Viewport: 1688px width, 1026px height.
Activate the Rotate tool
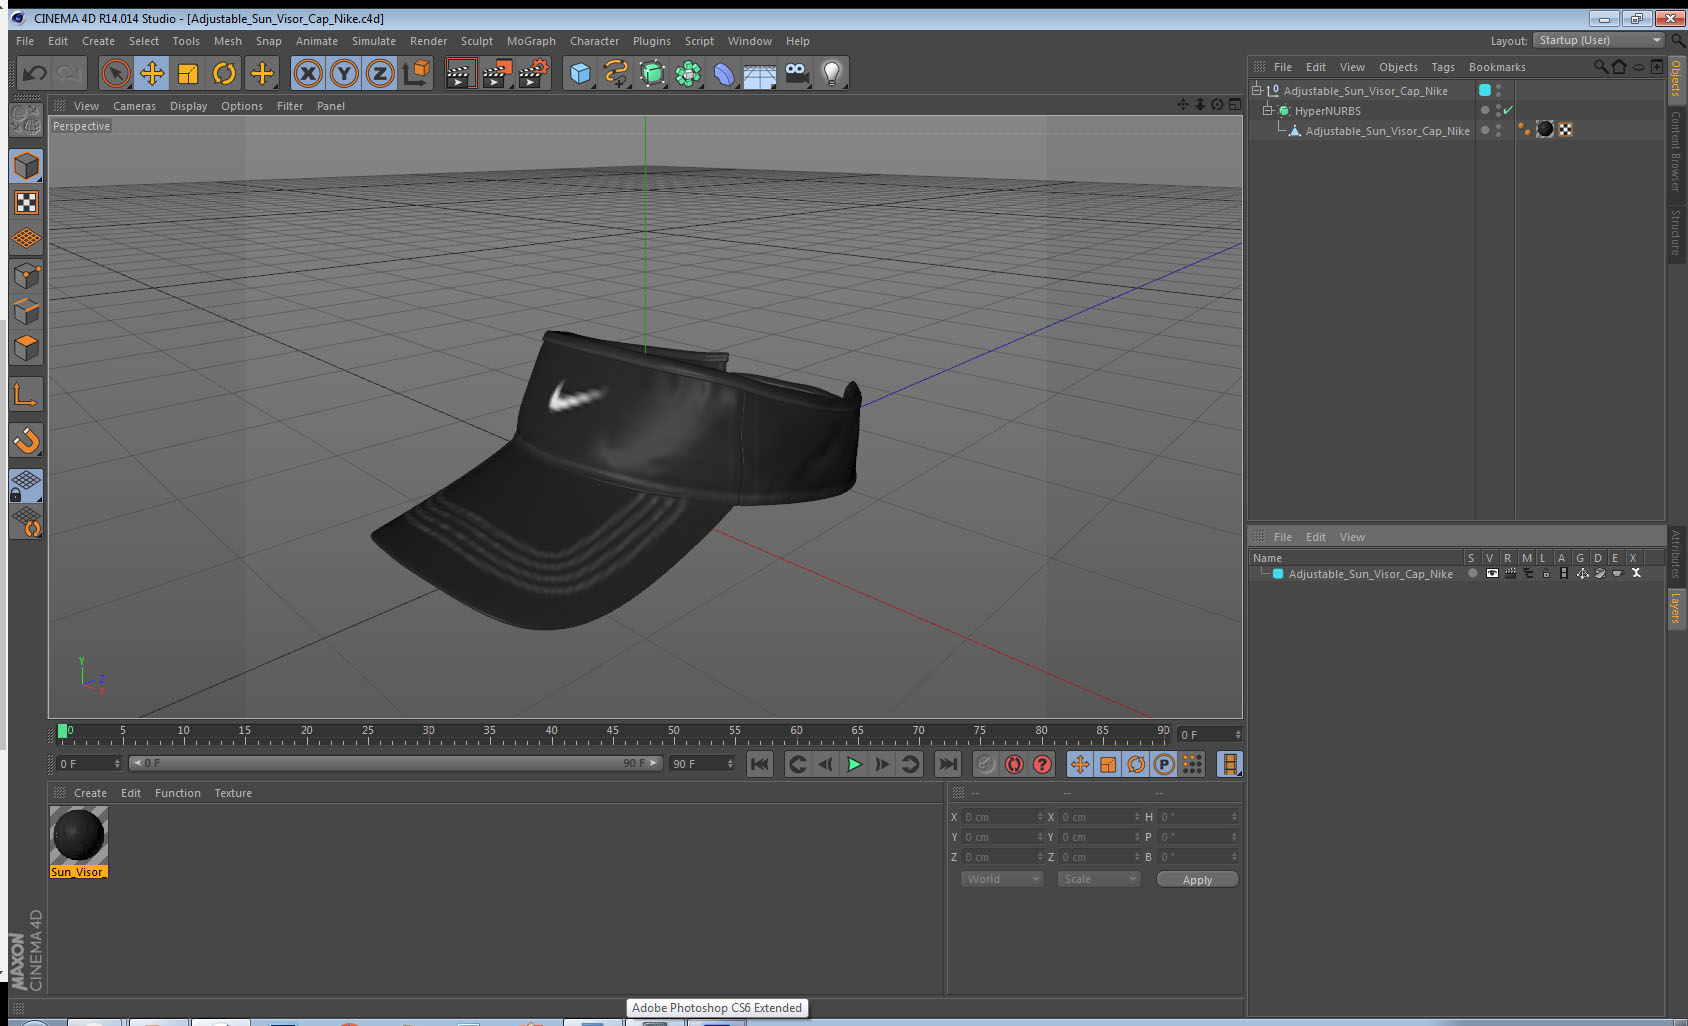pos(224,73)
